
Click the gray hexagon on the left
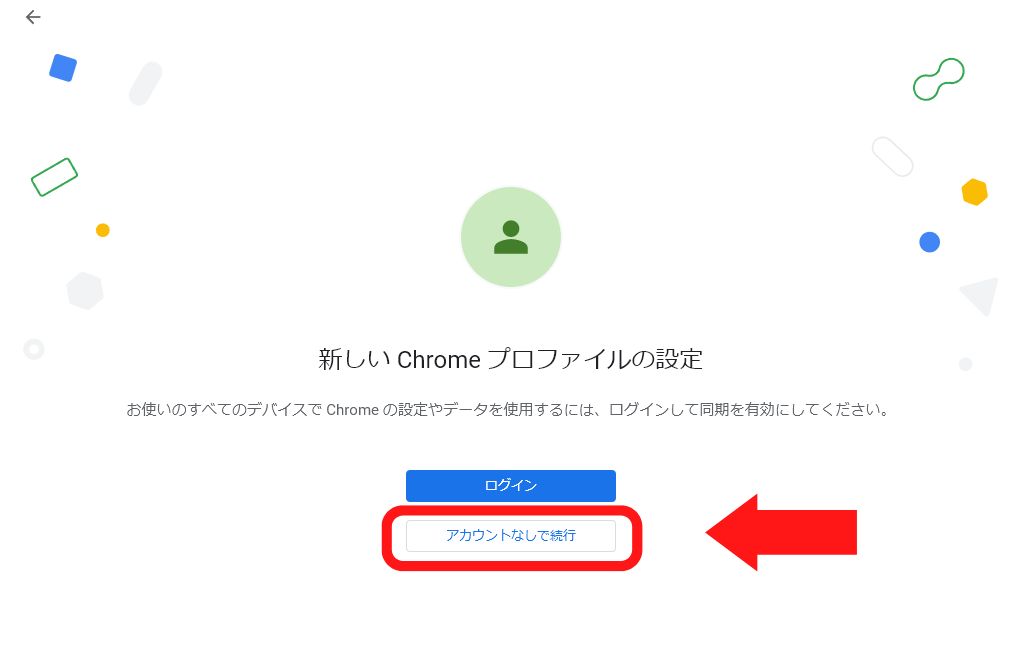(x=85, y=291)
